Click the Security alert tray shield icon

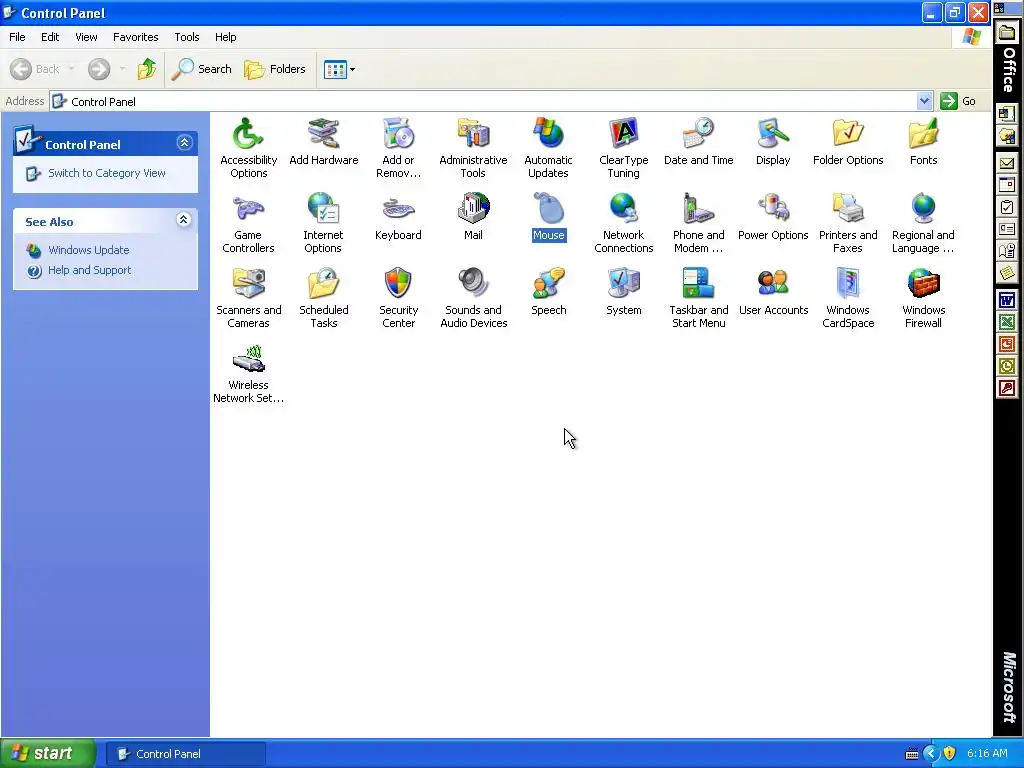point(950,754)
